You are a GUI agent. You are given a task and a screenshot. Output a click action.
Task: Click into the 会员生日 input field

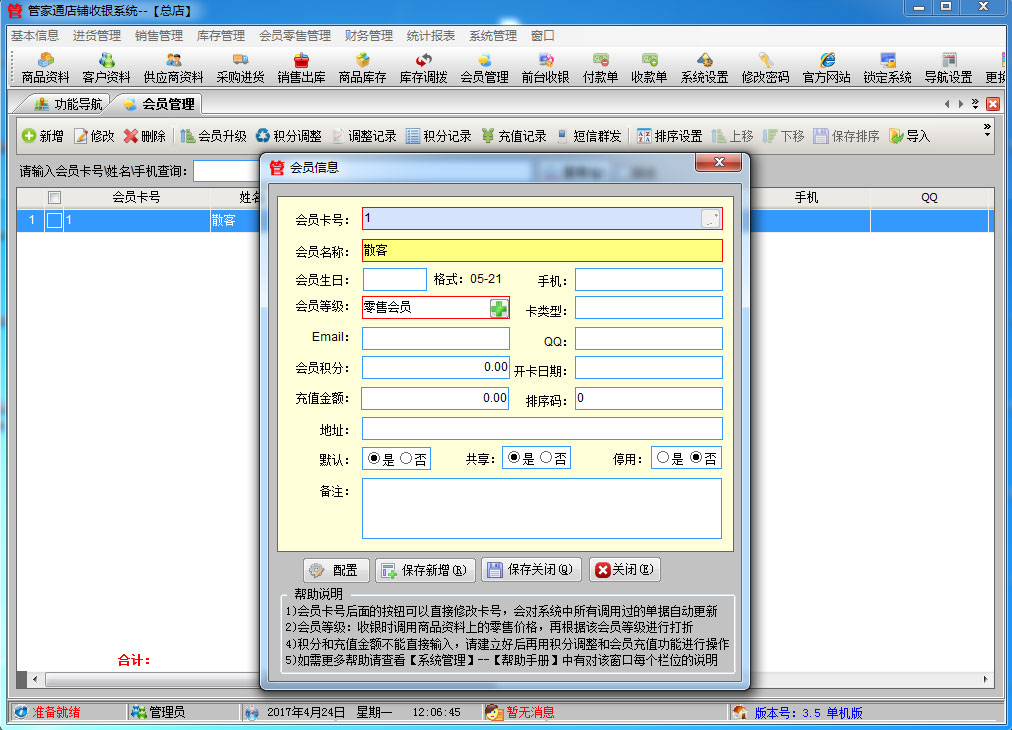click(394, 279)
